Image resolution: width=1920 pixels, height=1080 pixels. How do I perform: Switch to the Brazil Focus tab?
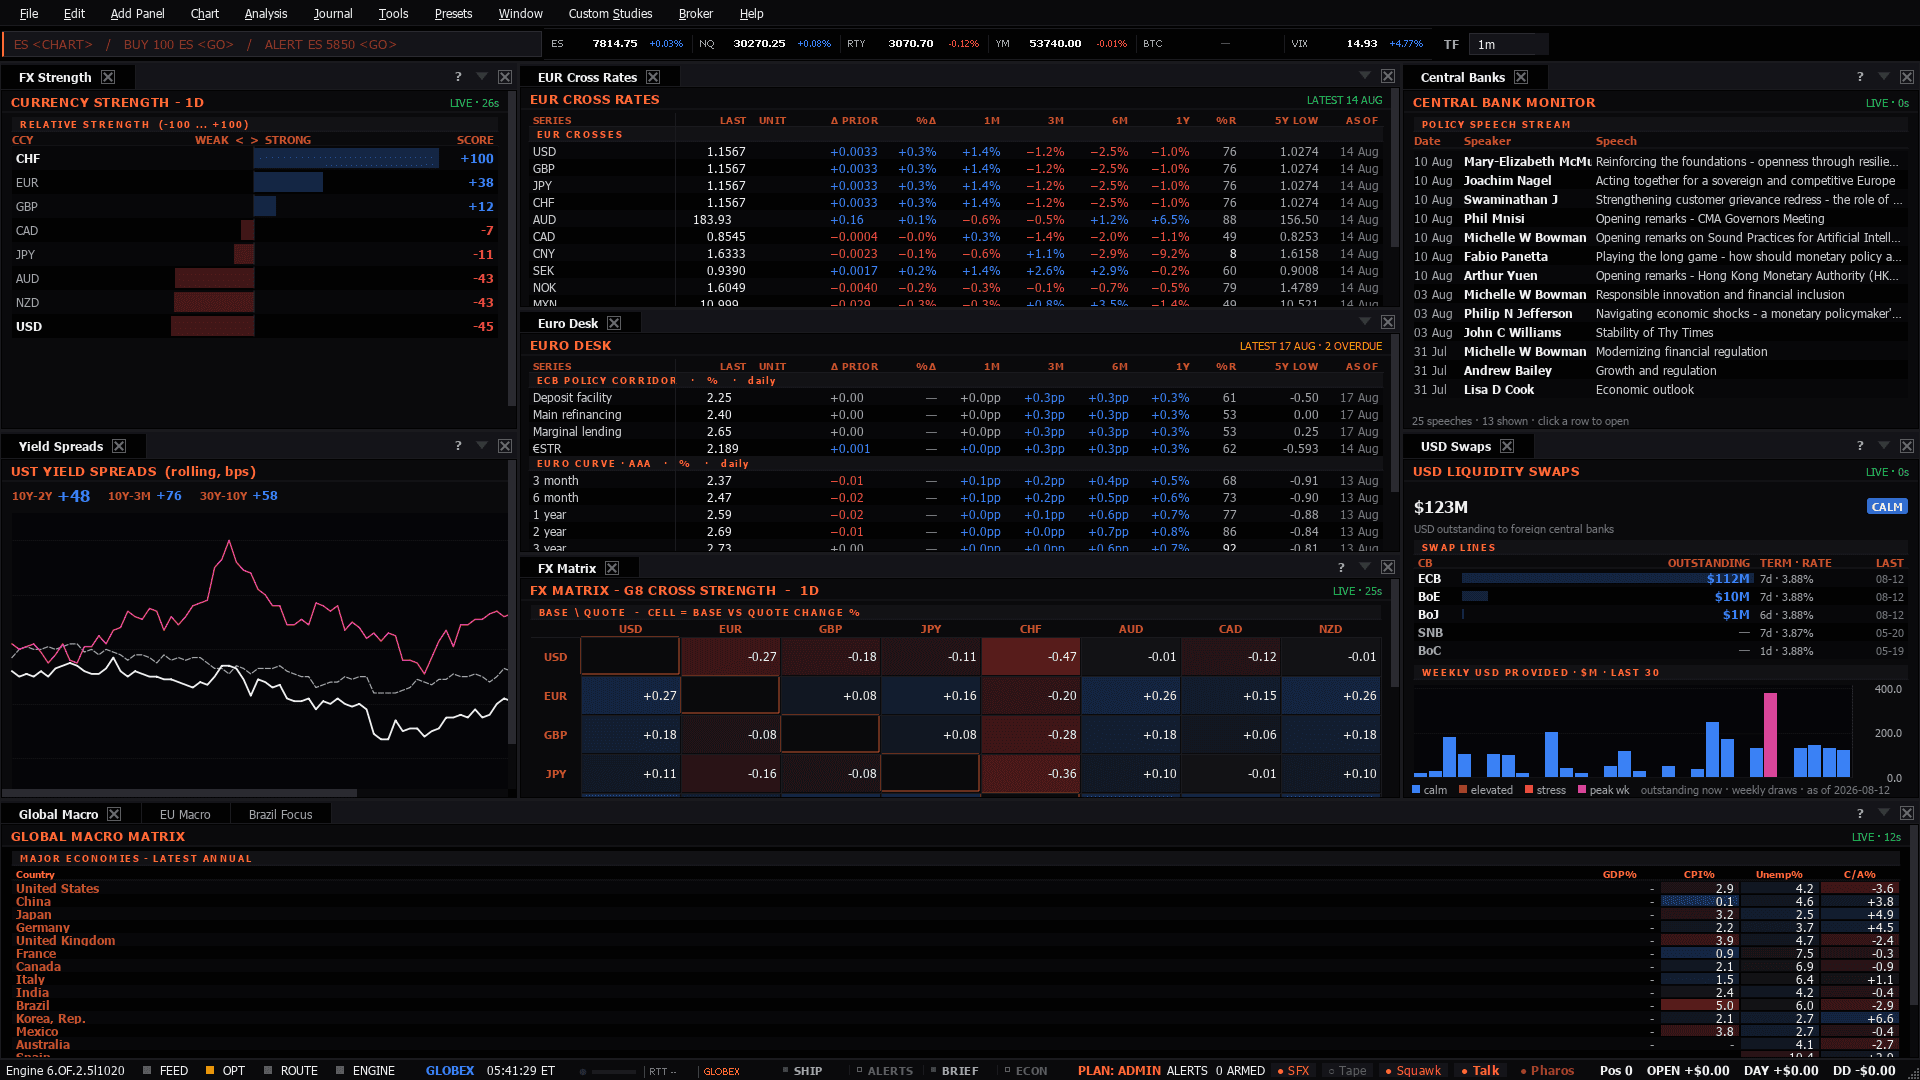pyautogui.click(x=280, y=814)
